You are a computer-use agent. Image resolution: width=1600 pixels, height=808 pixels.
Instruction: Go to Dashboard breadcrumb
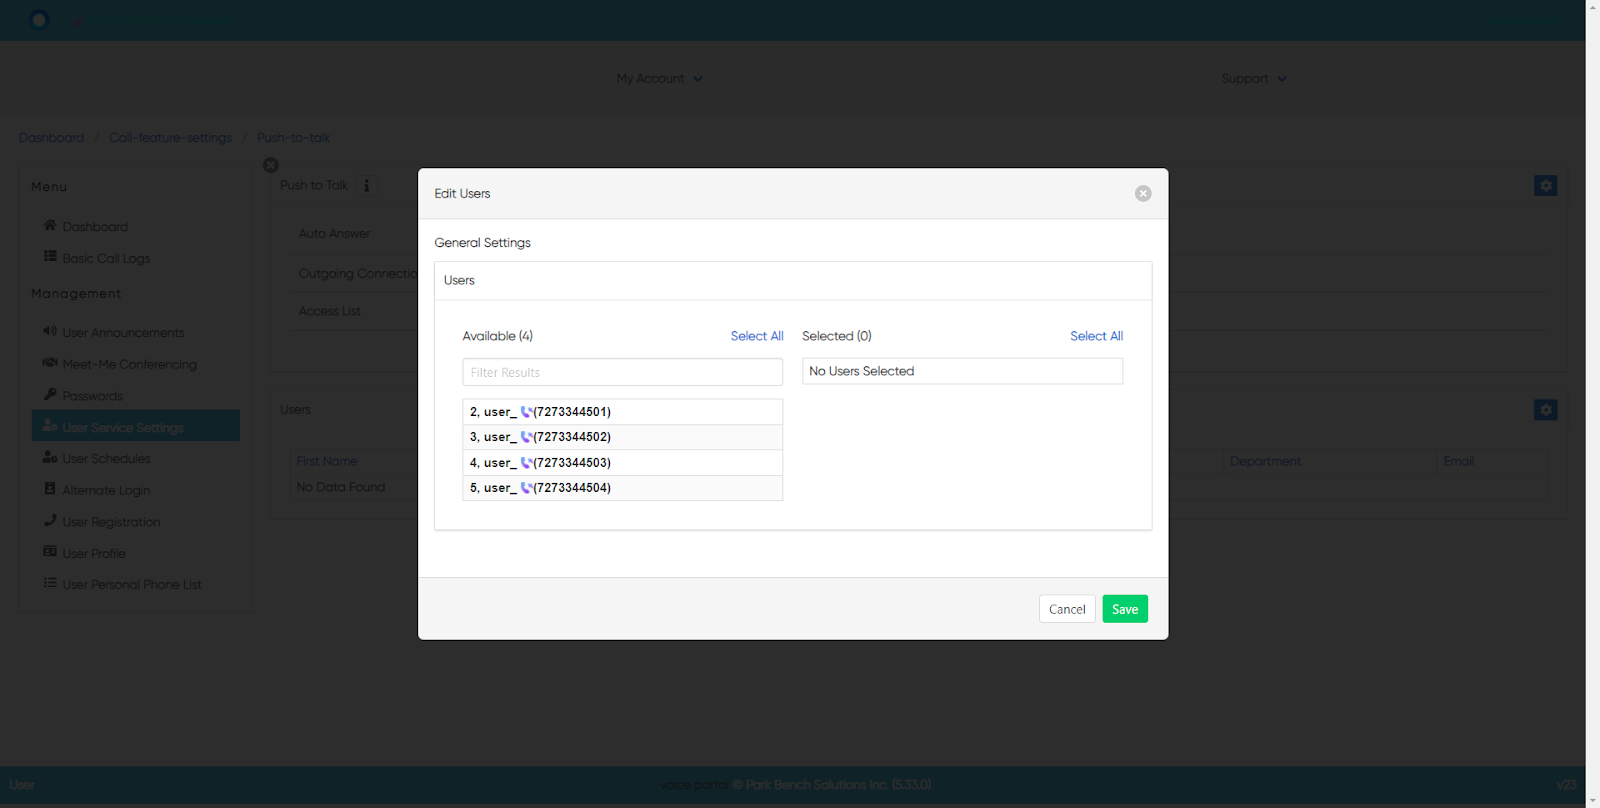coord(51,138)
